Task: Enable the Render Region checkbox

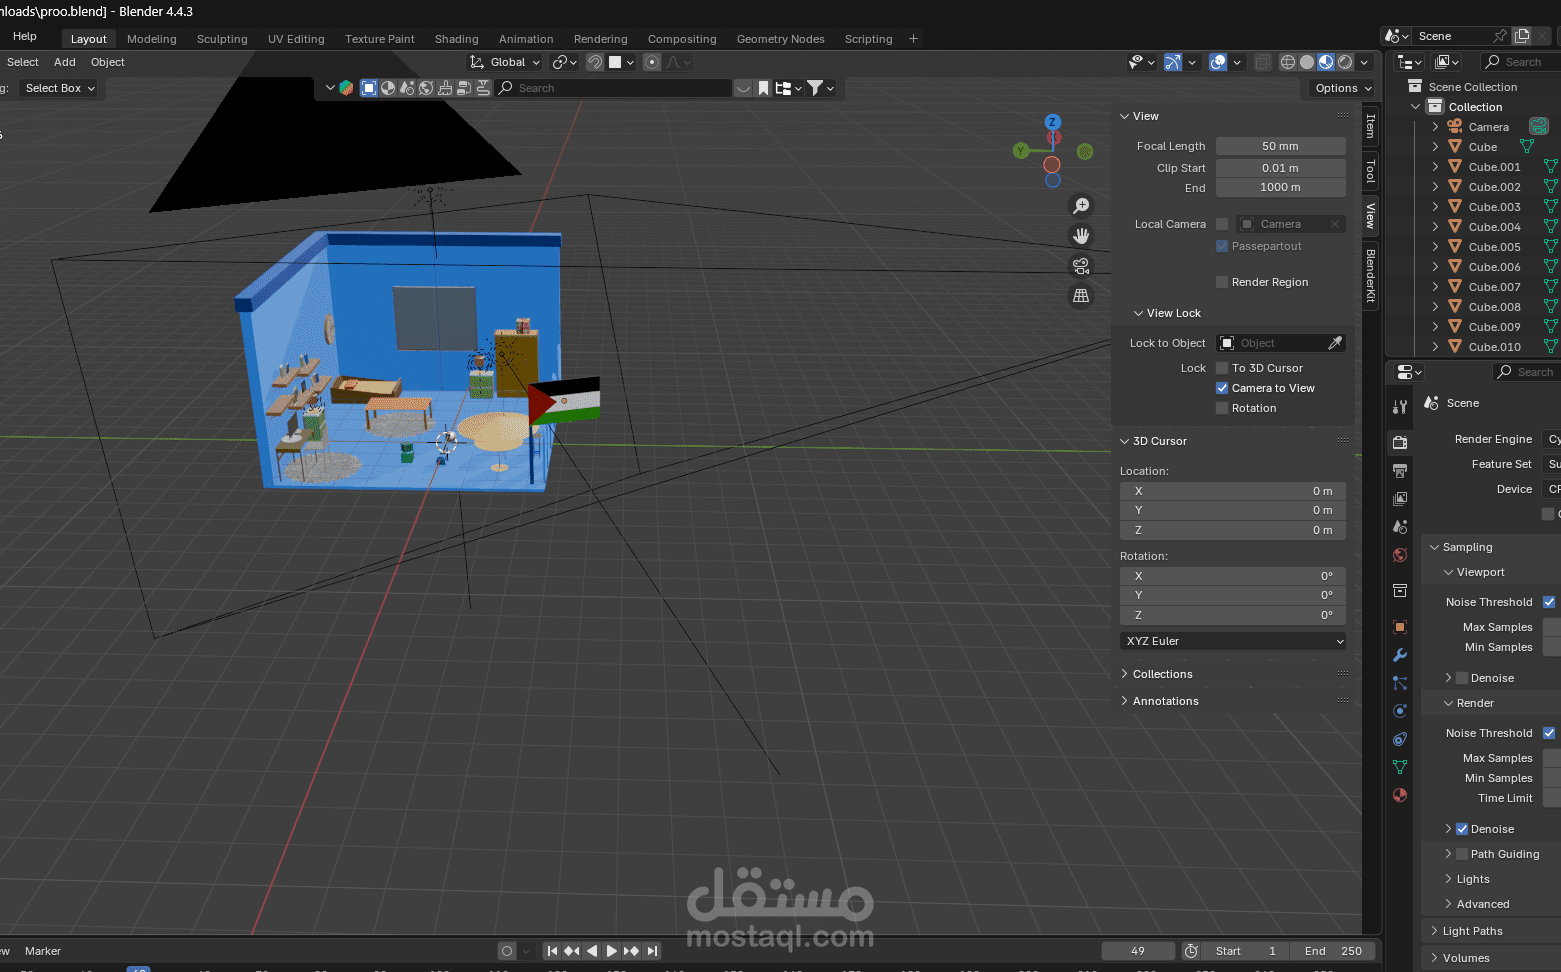Action: click(1222, 282)
